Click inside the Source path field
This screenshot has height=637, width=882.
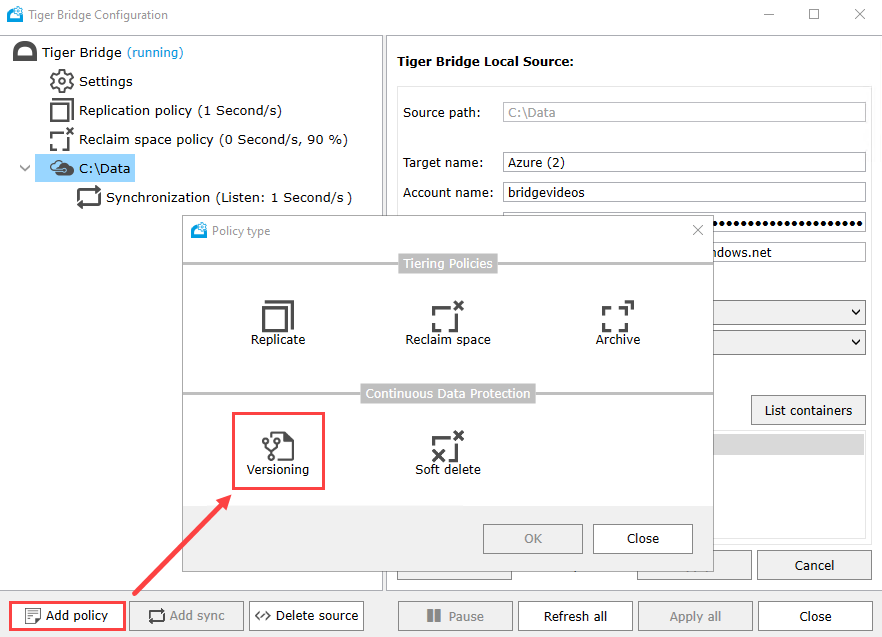[x=683, y=112]
